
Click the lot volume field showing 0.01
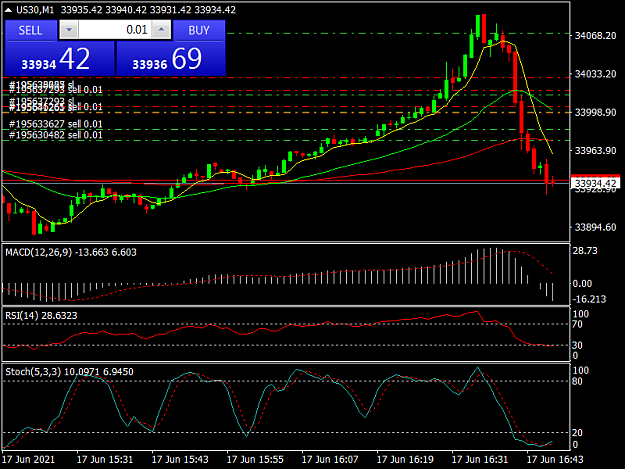pyautogui.click(x=115, y=30)
